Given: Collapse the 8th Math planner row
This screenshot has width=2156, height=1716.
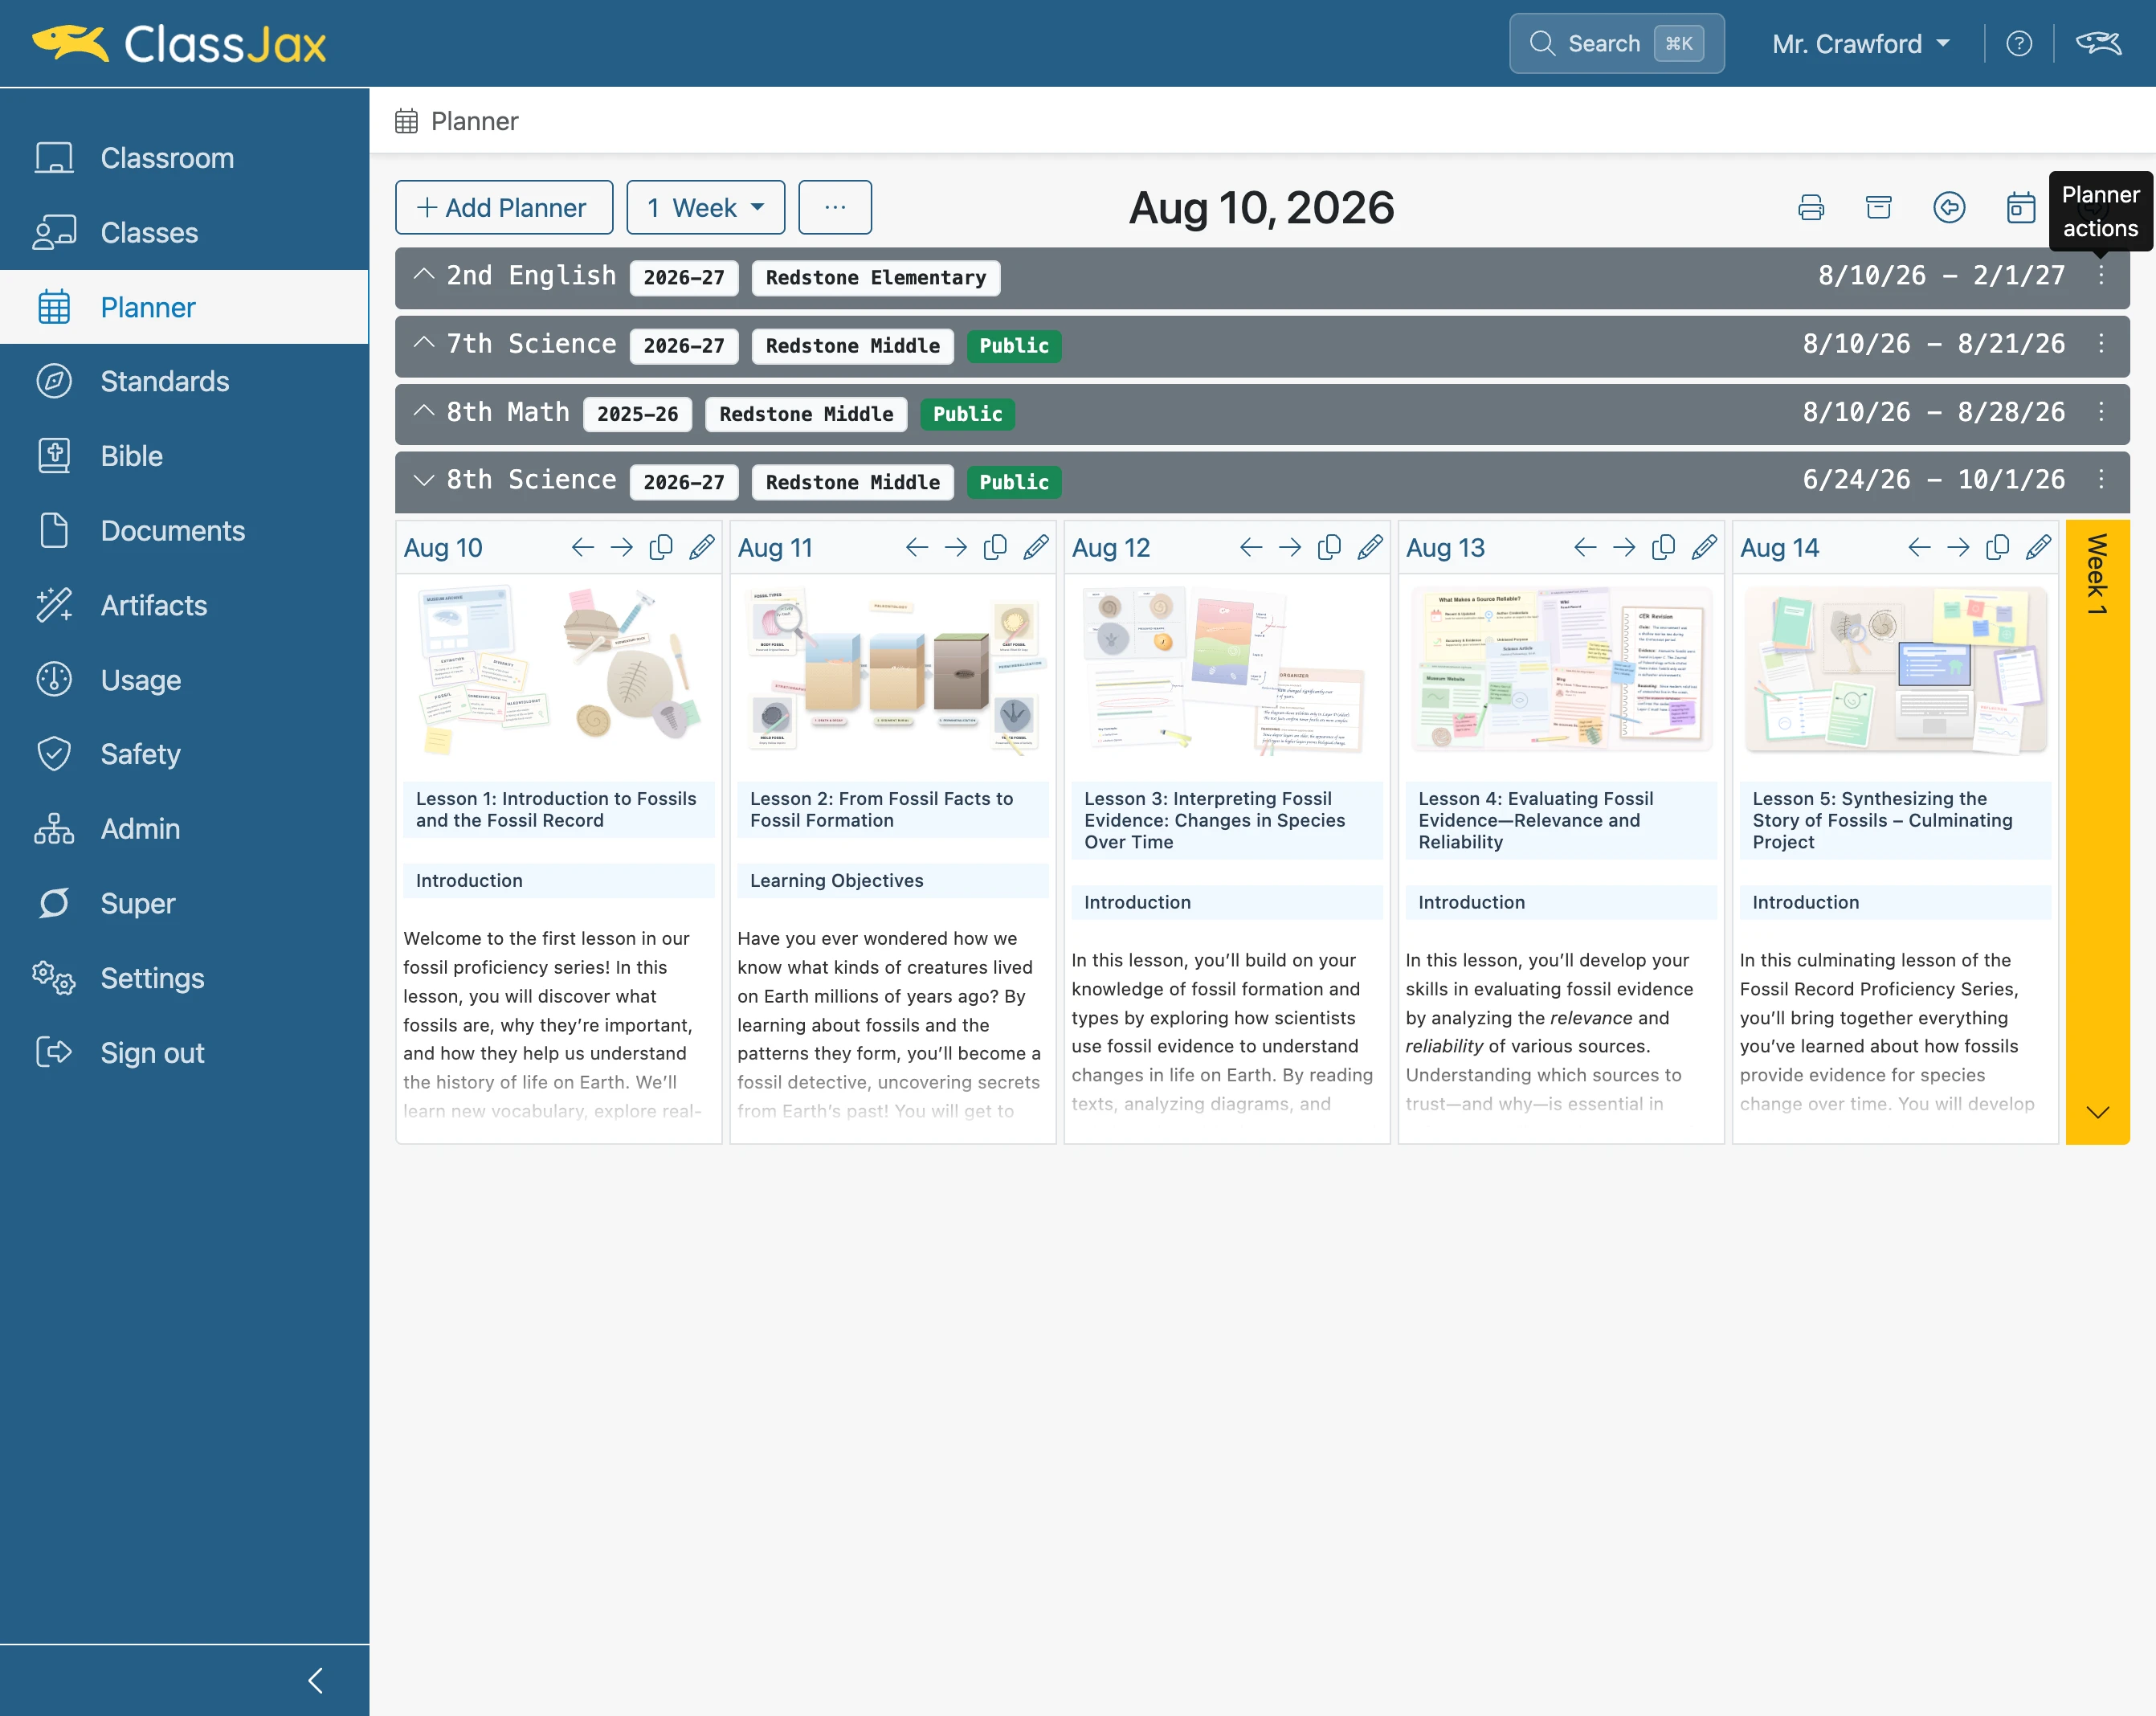Looking at the screenshot, I should (424, 410).
